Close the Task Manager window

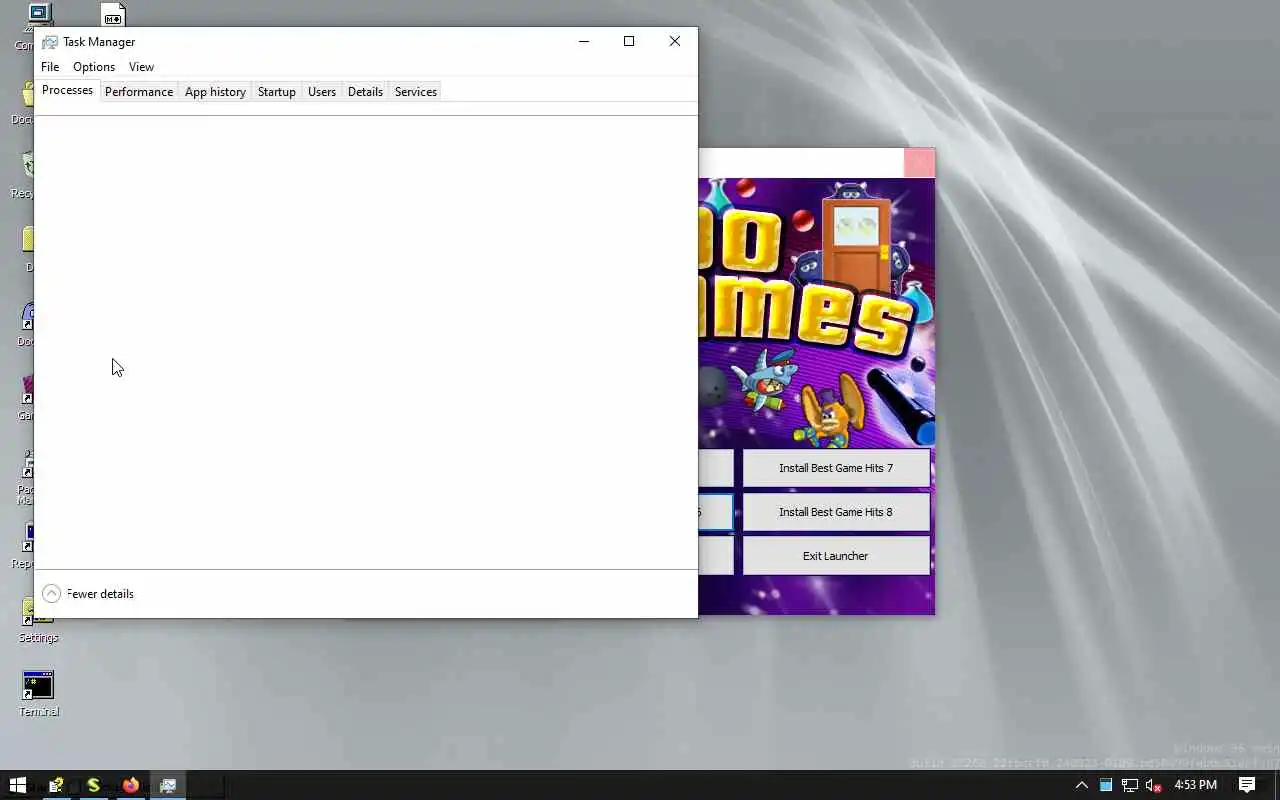675,41
